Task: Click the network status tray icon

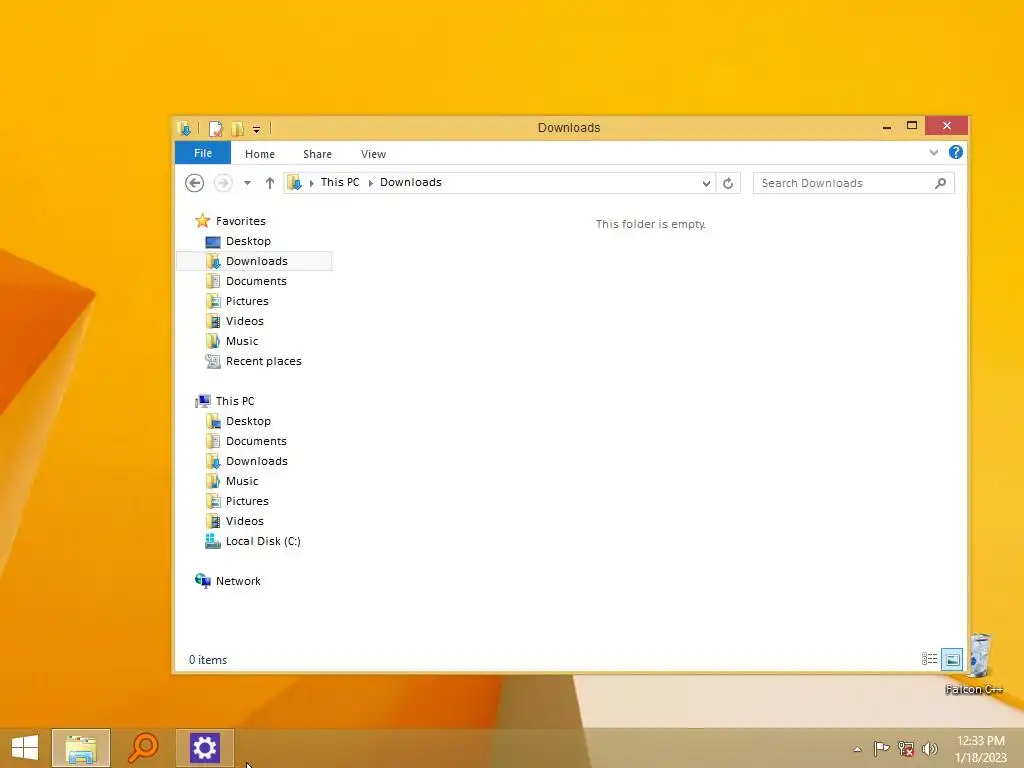Action: click(906, 748)
